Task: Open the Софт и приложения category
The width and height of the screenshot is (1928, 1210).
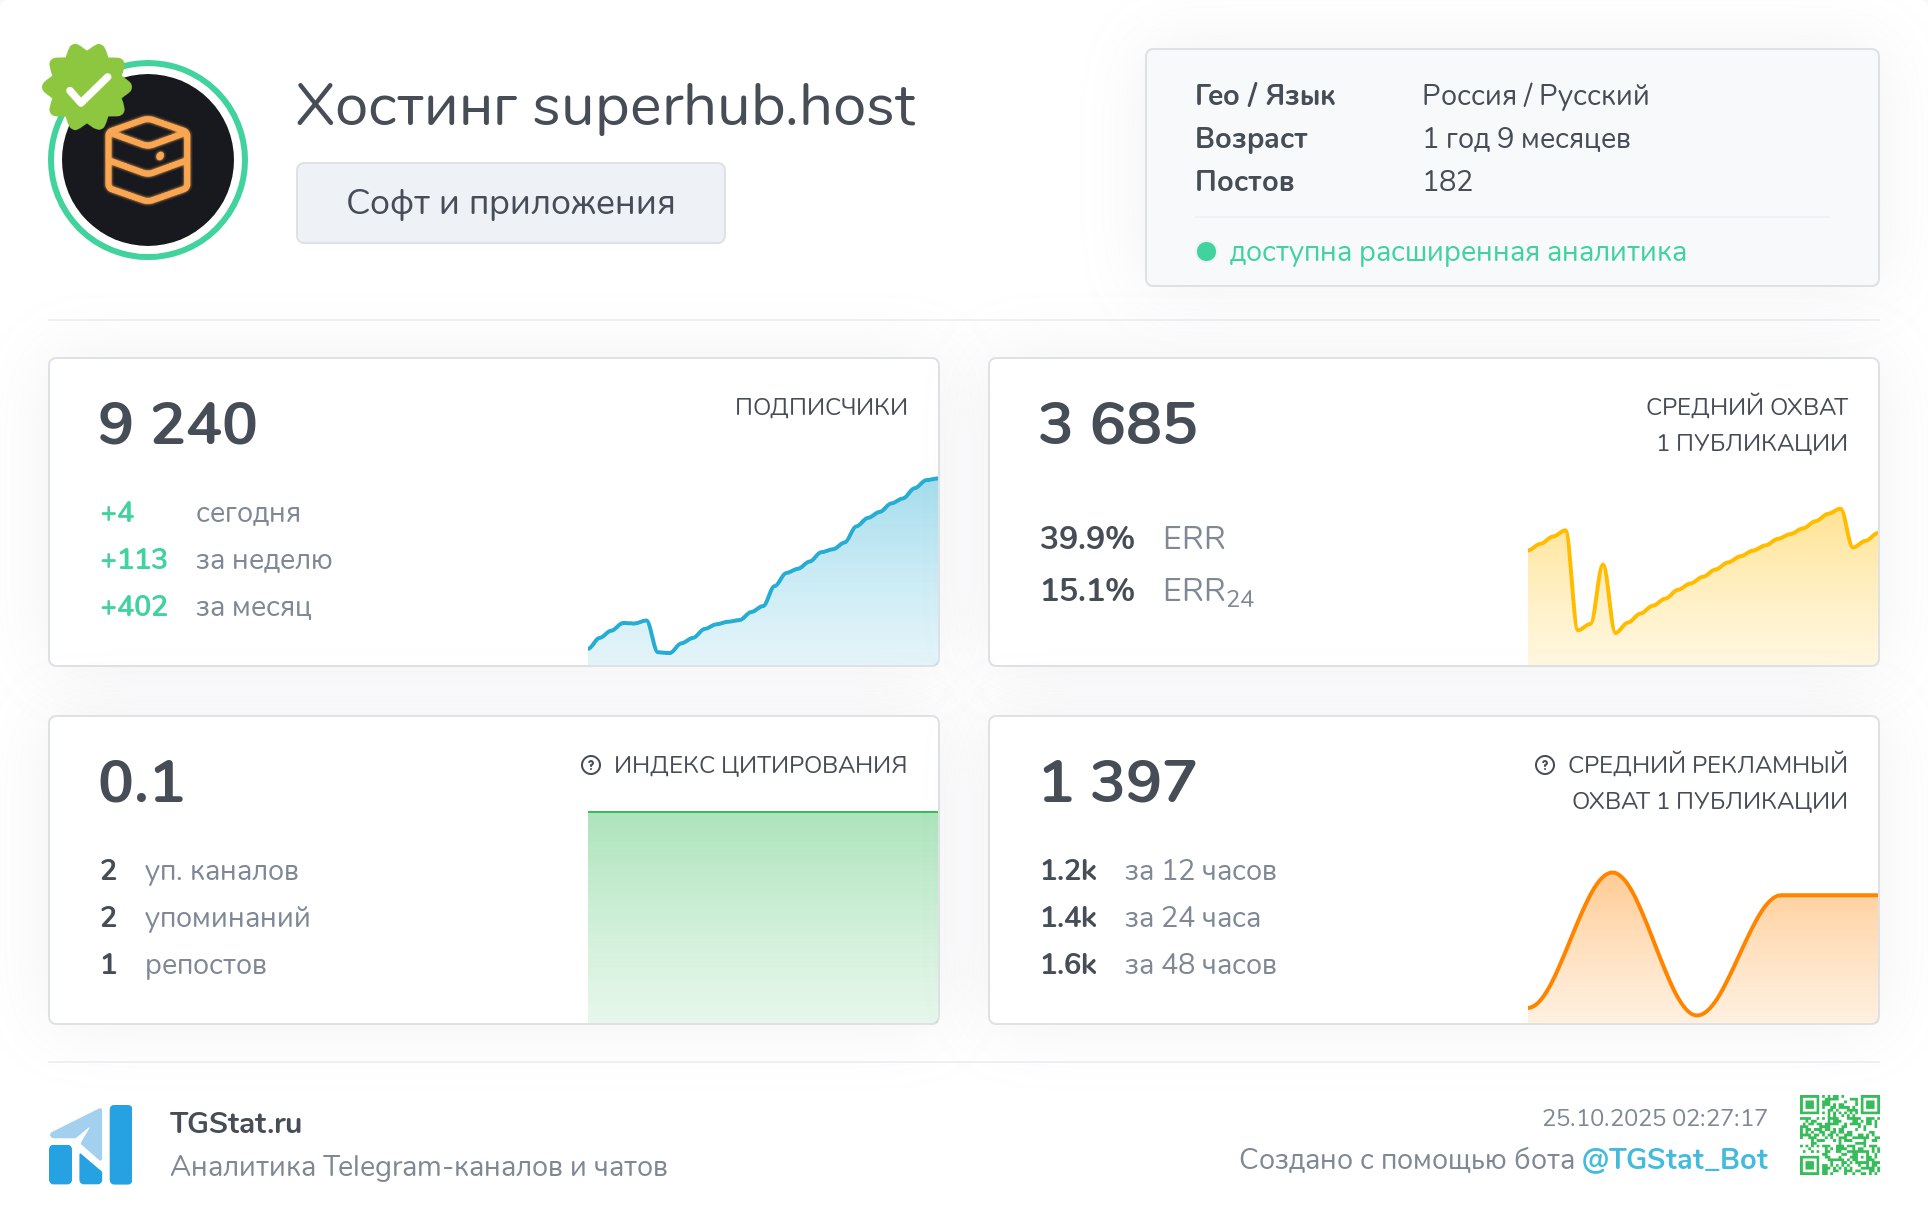Action: [511, 203]
